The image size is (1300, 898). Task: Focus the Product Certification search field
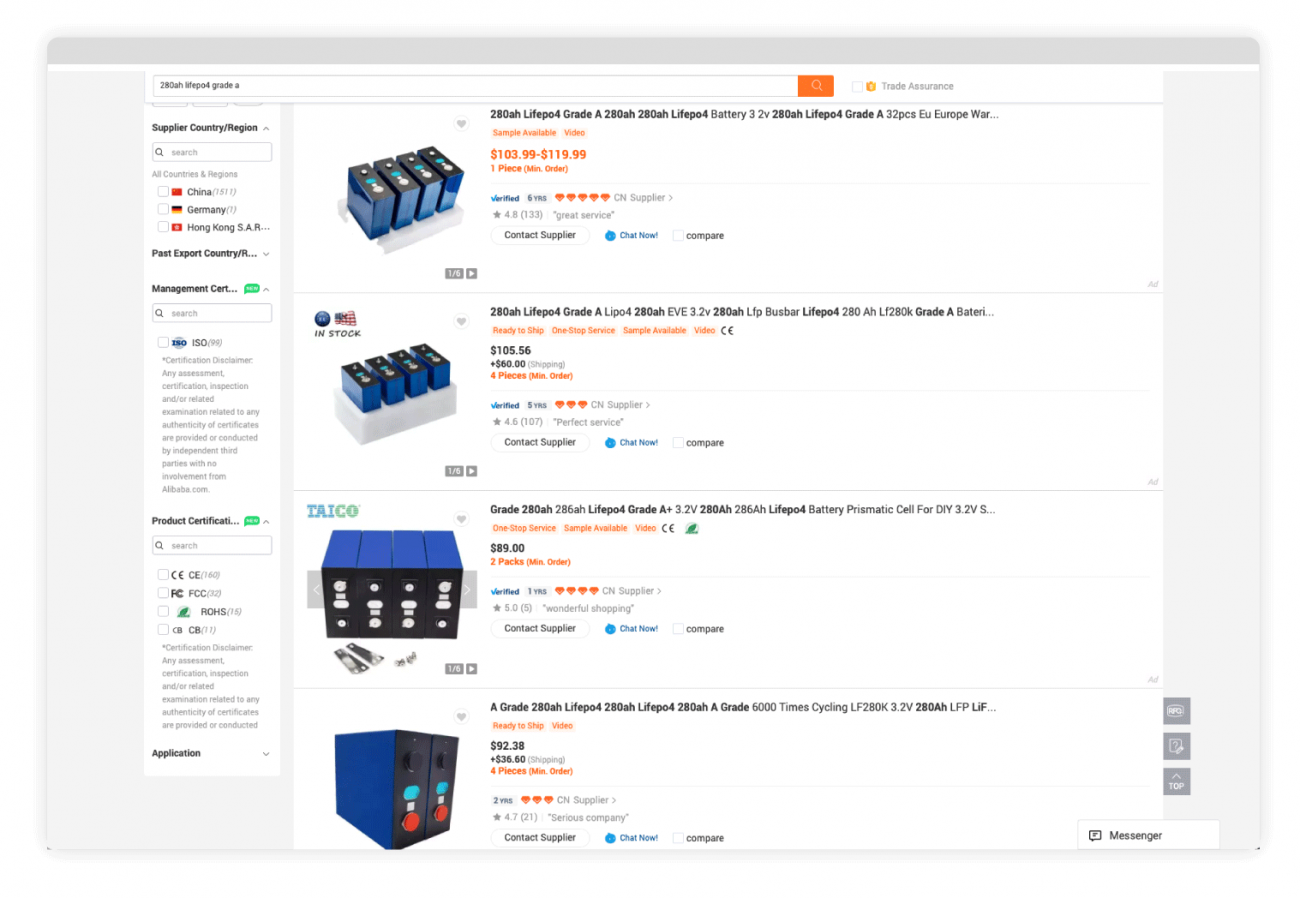coord(212,545)
